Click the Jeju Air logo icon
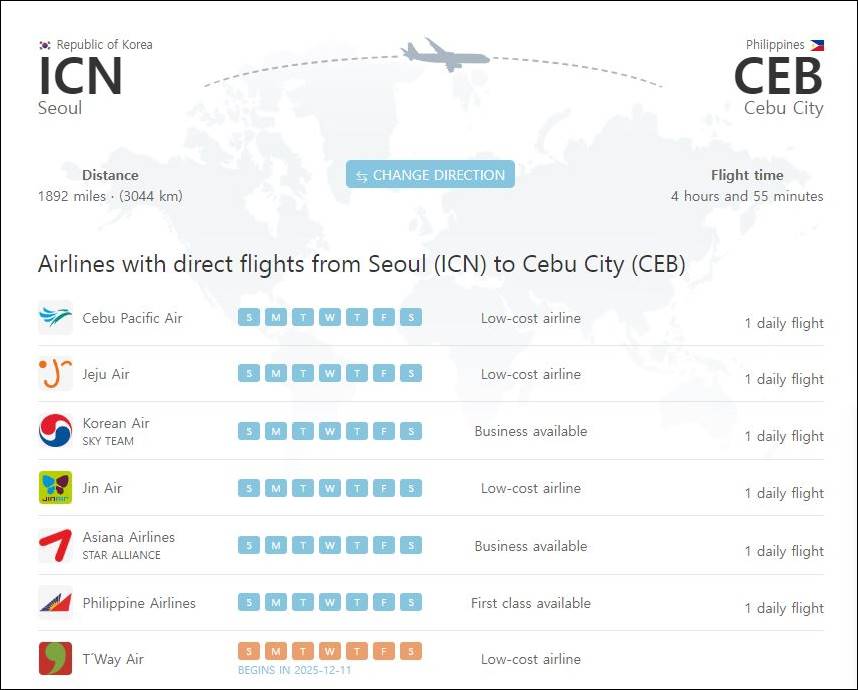Viewport: 858px width, 690px height. click(55, 374)
